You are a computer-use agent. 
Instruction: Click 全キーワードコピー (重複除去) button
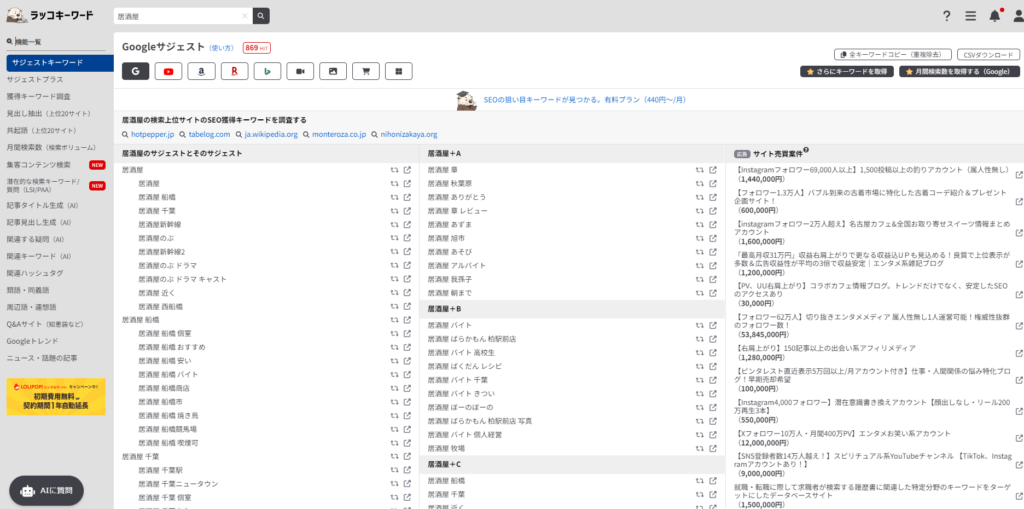pos(892,54)
